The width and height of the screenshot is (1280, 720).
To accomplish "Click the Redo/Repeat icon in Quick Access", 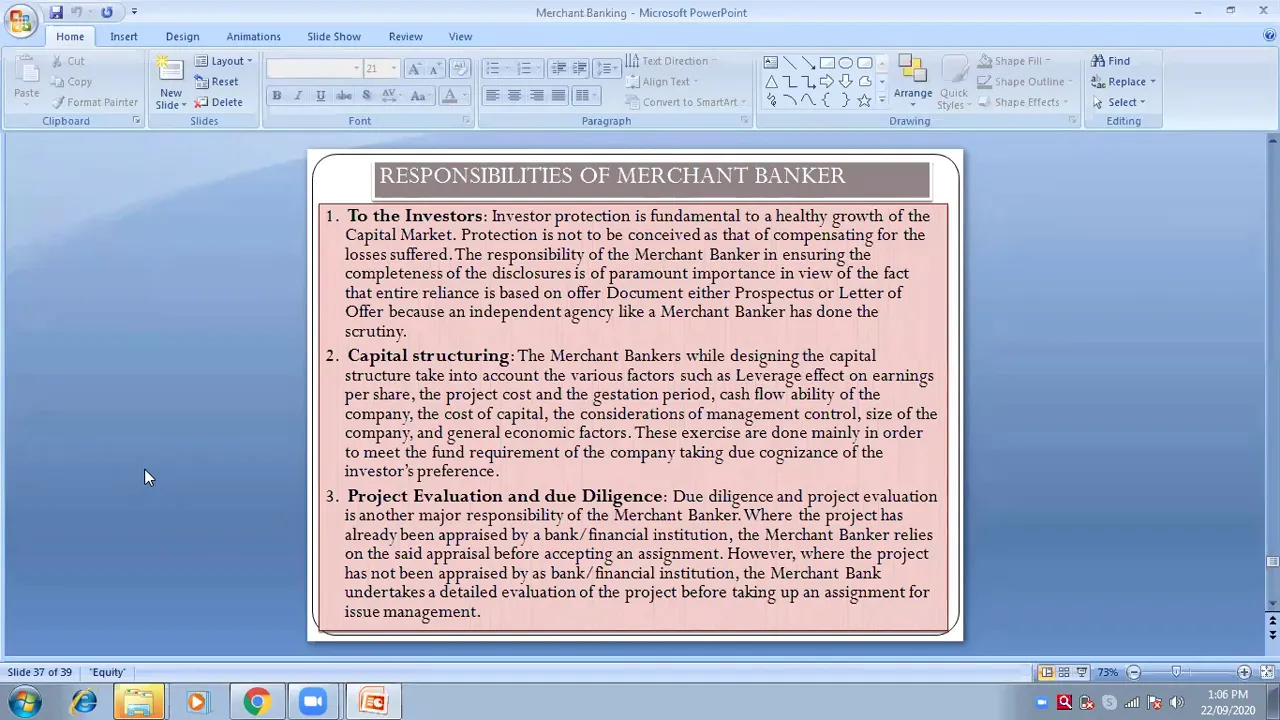I will (106, 12).
